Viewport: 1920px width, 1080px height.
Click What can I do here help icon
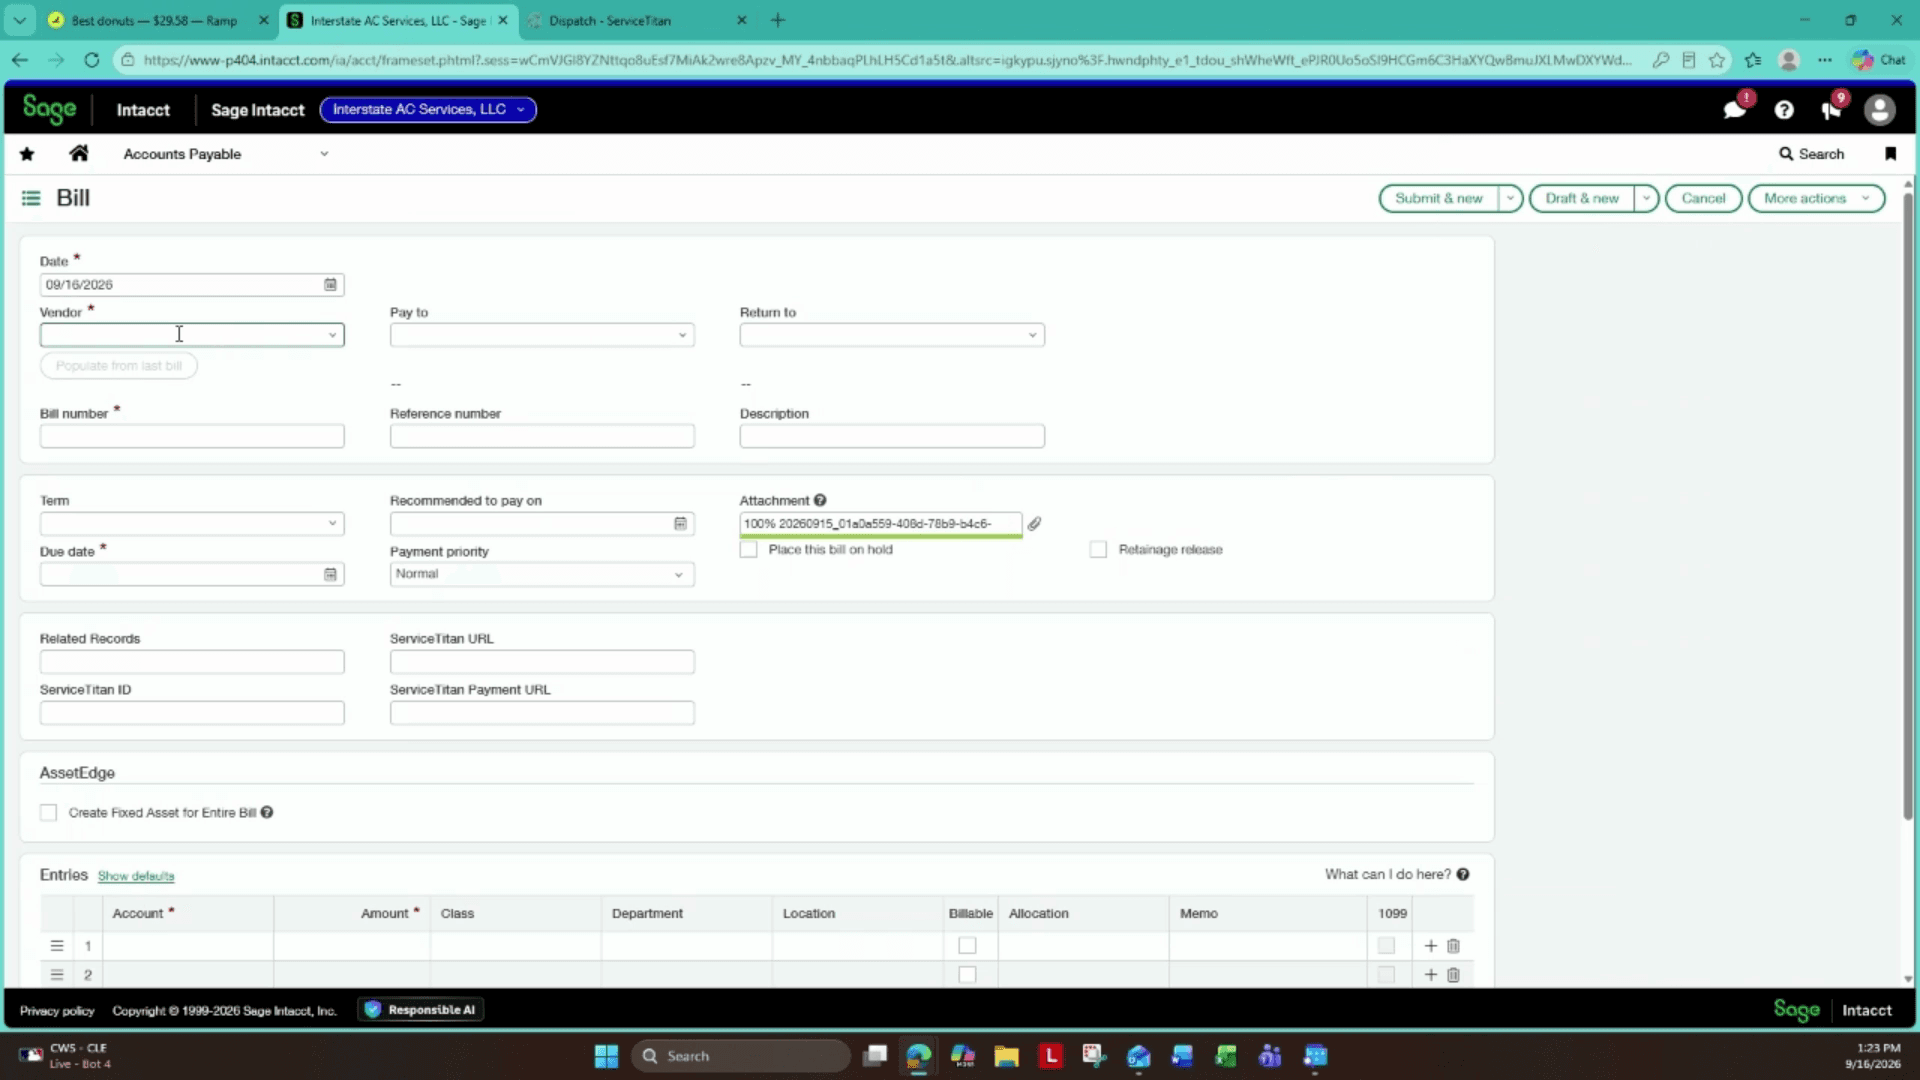pyautogui.click(x=1463, y=874)
